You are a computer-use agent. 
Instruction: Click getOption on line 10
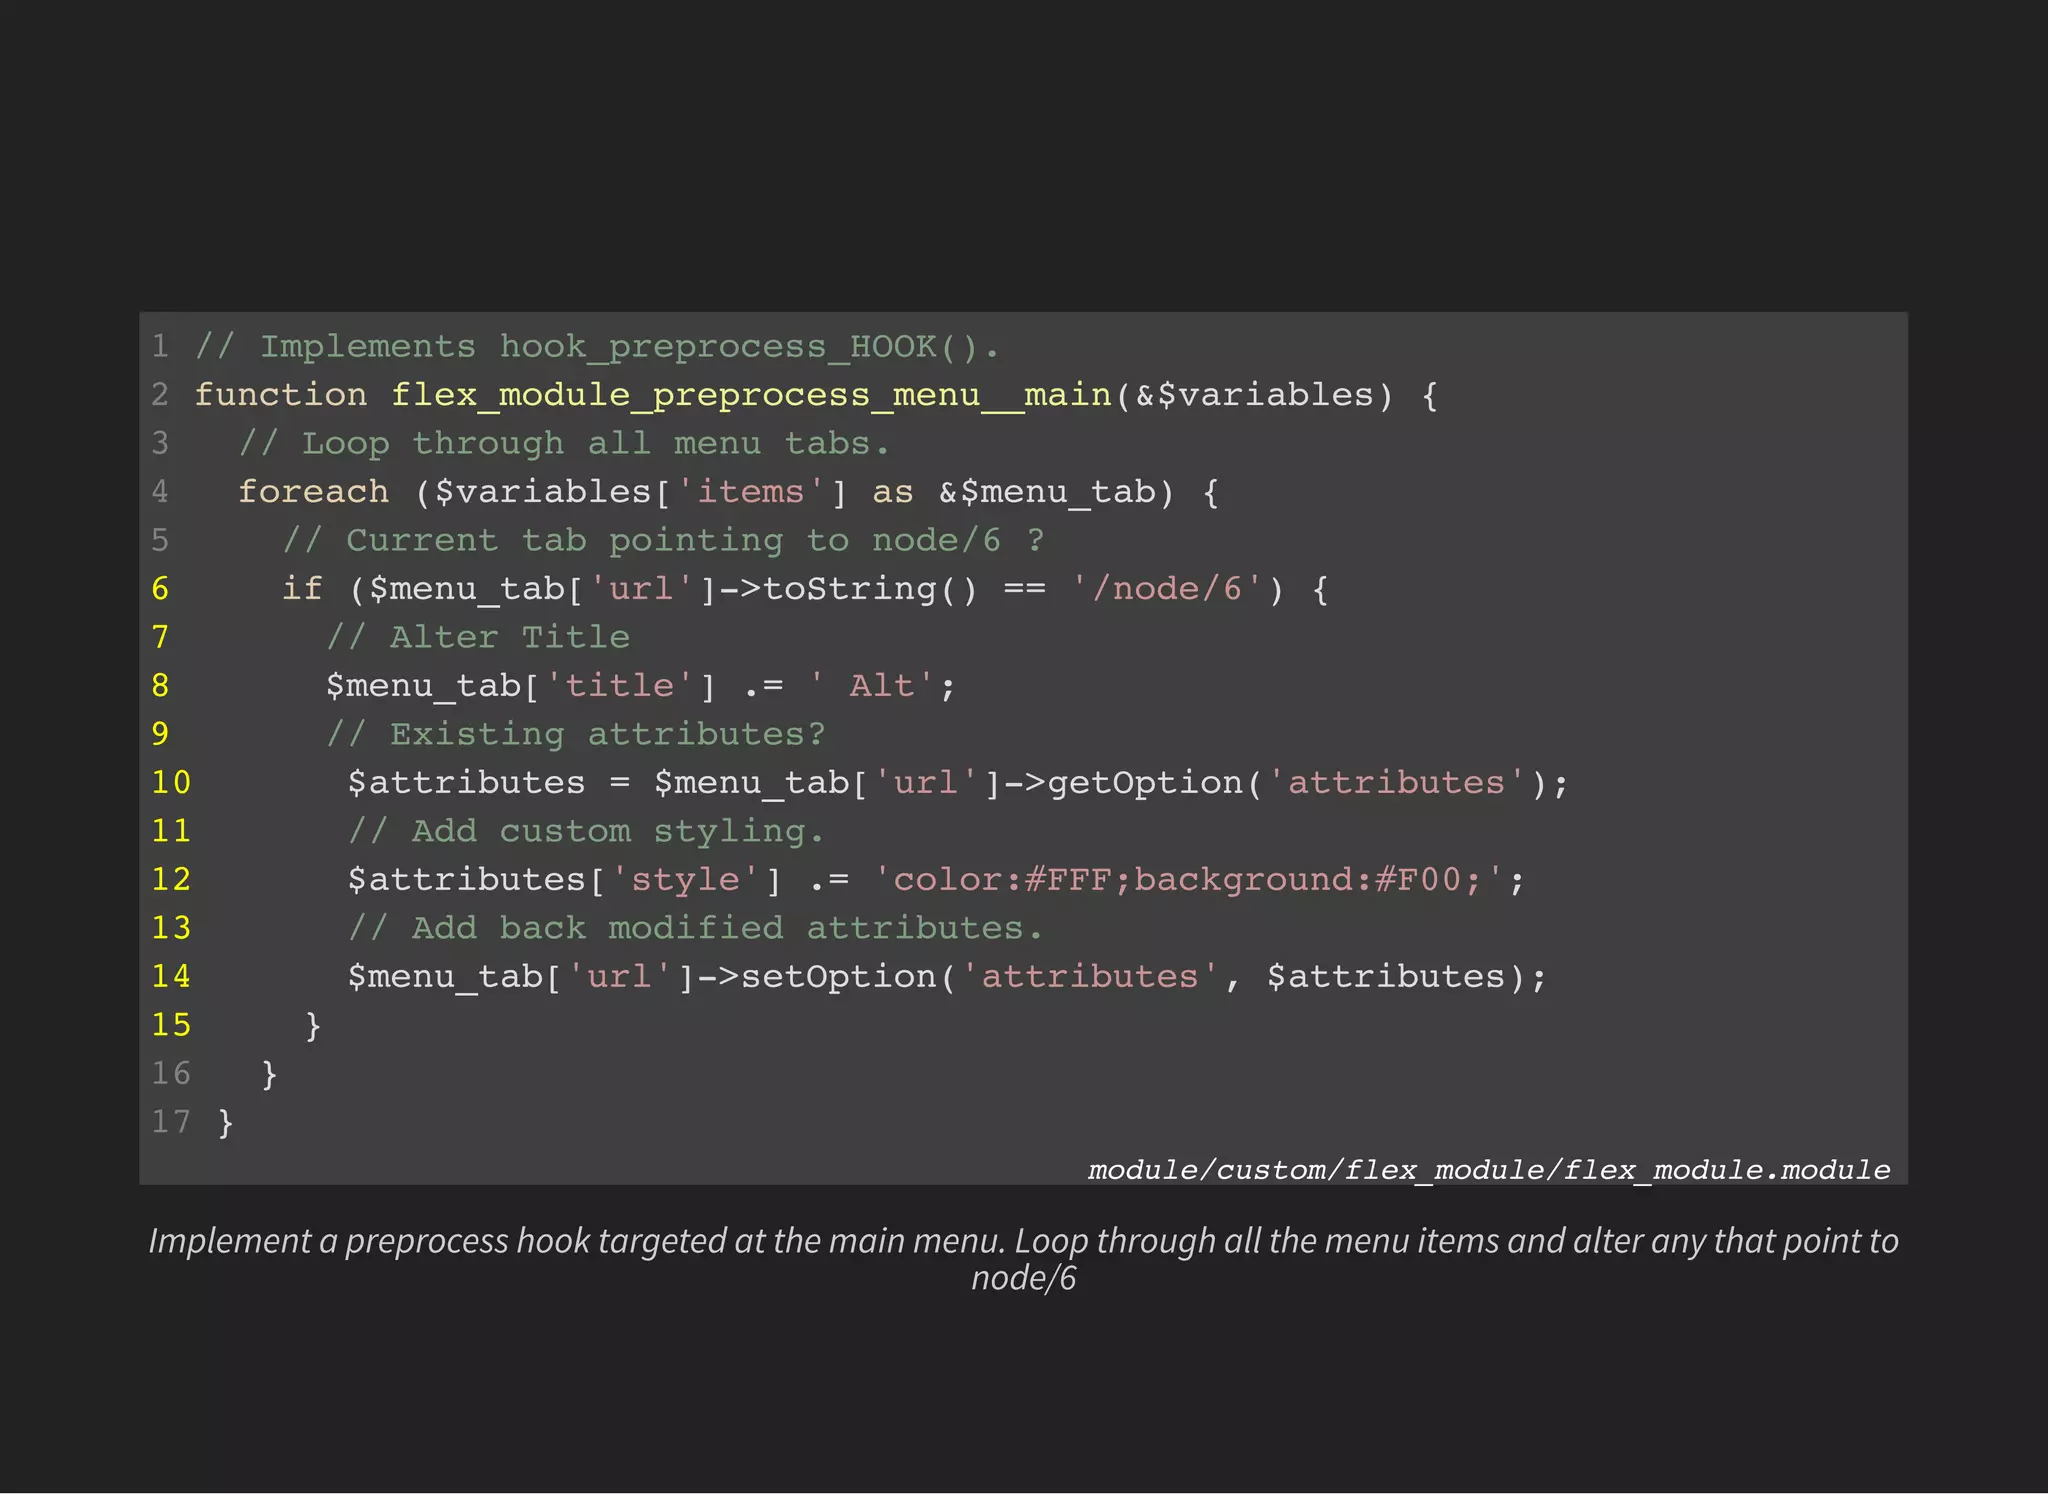[x=1145, y=783]
